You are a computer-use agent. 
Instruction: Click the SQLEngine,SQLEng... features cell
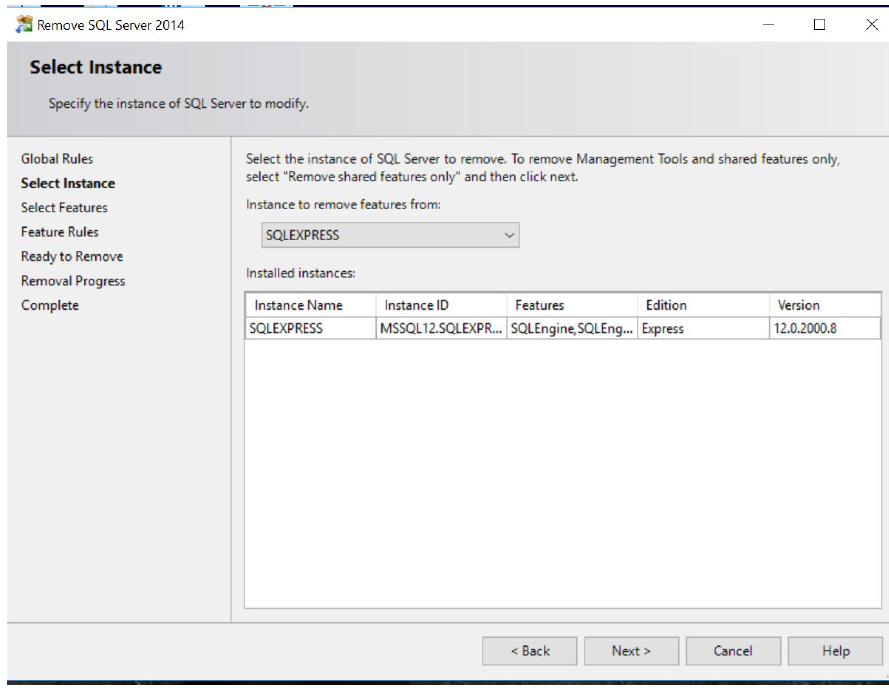tap(572, 328)
